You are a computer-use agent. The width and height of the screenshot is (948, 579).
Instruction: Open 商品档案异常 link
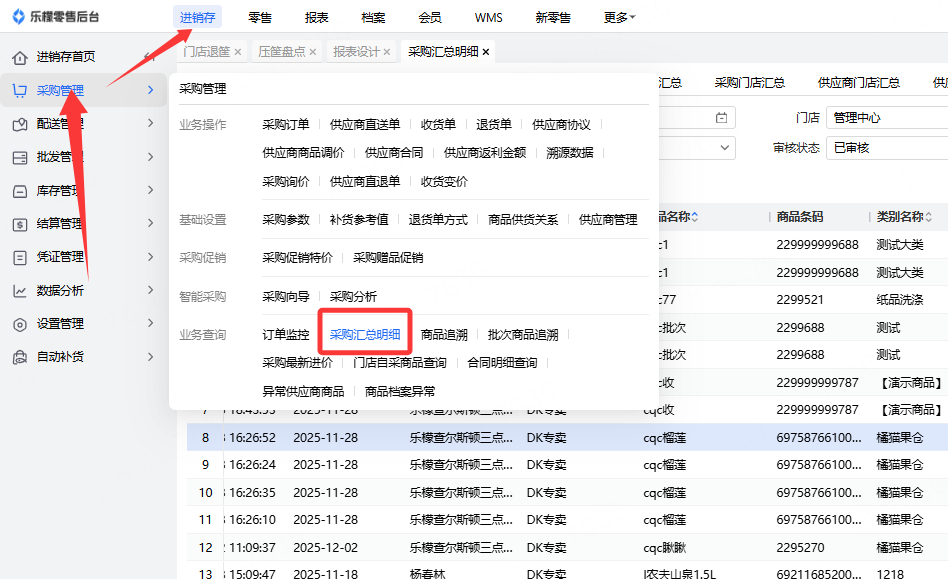click(400, 392)
